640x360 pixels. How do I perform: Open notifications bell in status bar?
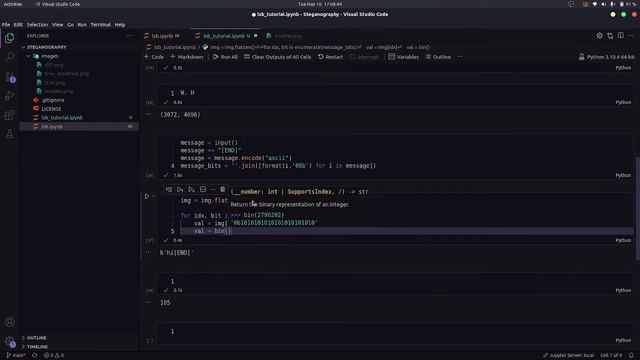point(631,355)
